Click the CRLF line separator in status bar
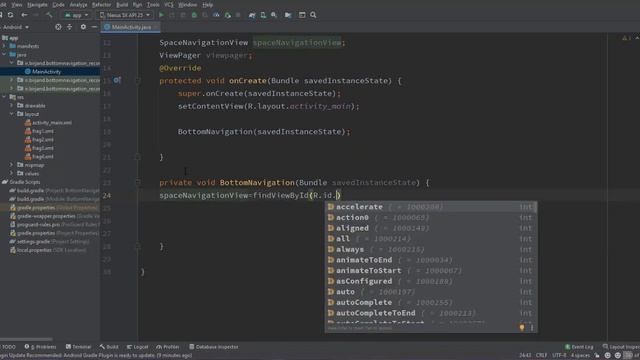The width and height of the screenshot is (640, 360). (541, 356)
